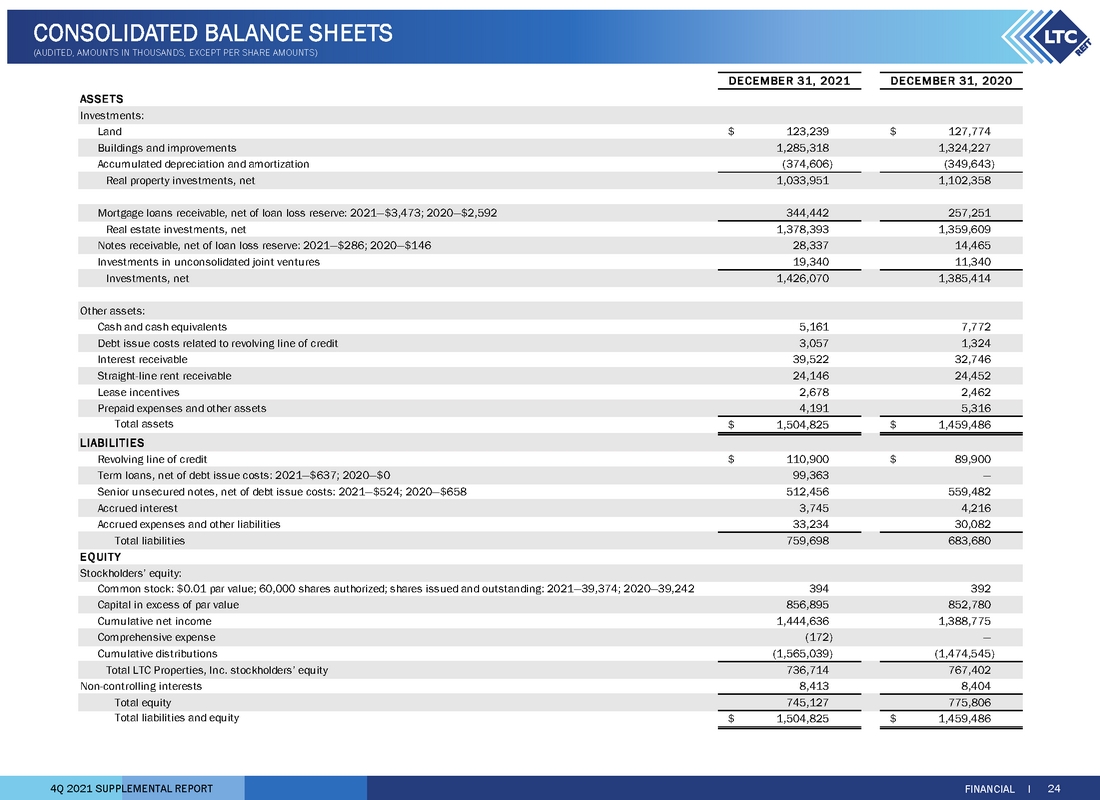Image resolution: width=1100 pixels, height=800 pixels.
Task: Select Buildings and improvements value 1,285,318
Action: (803, 148)
